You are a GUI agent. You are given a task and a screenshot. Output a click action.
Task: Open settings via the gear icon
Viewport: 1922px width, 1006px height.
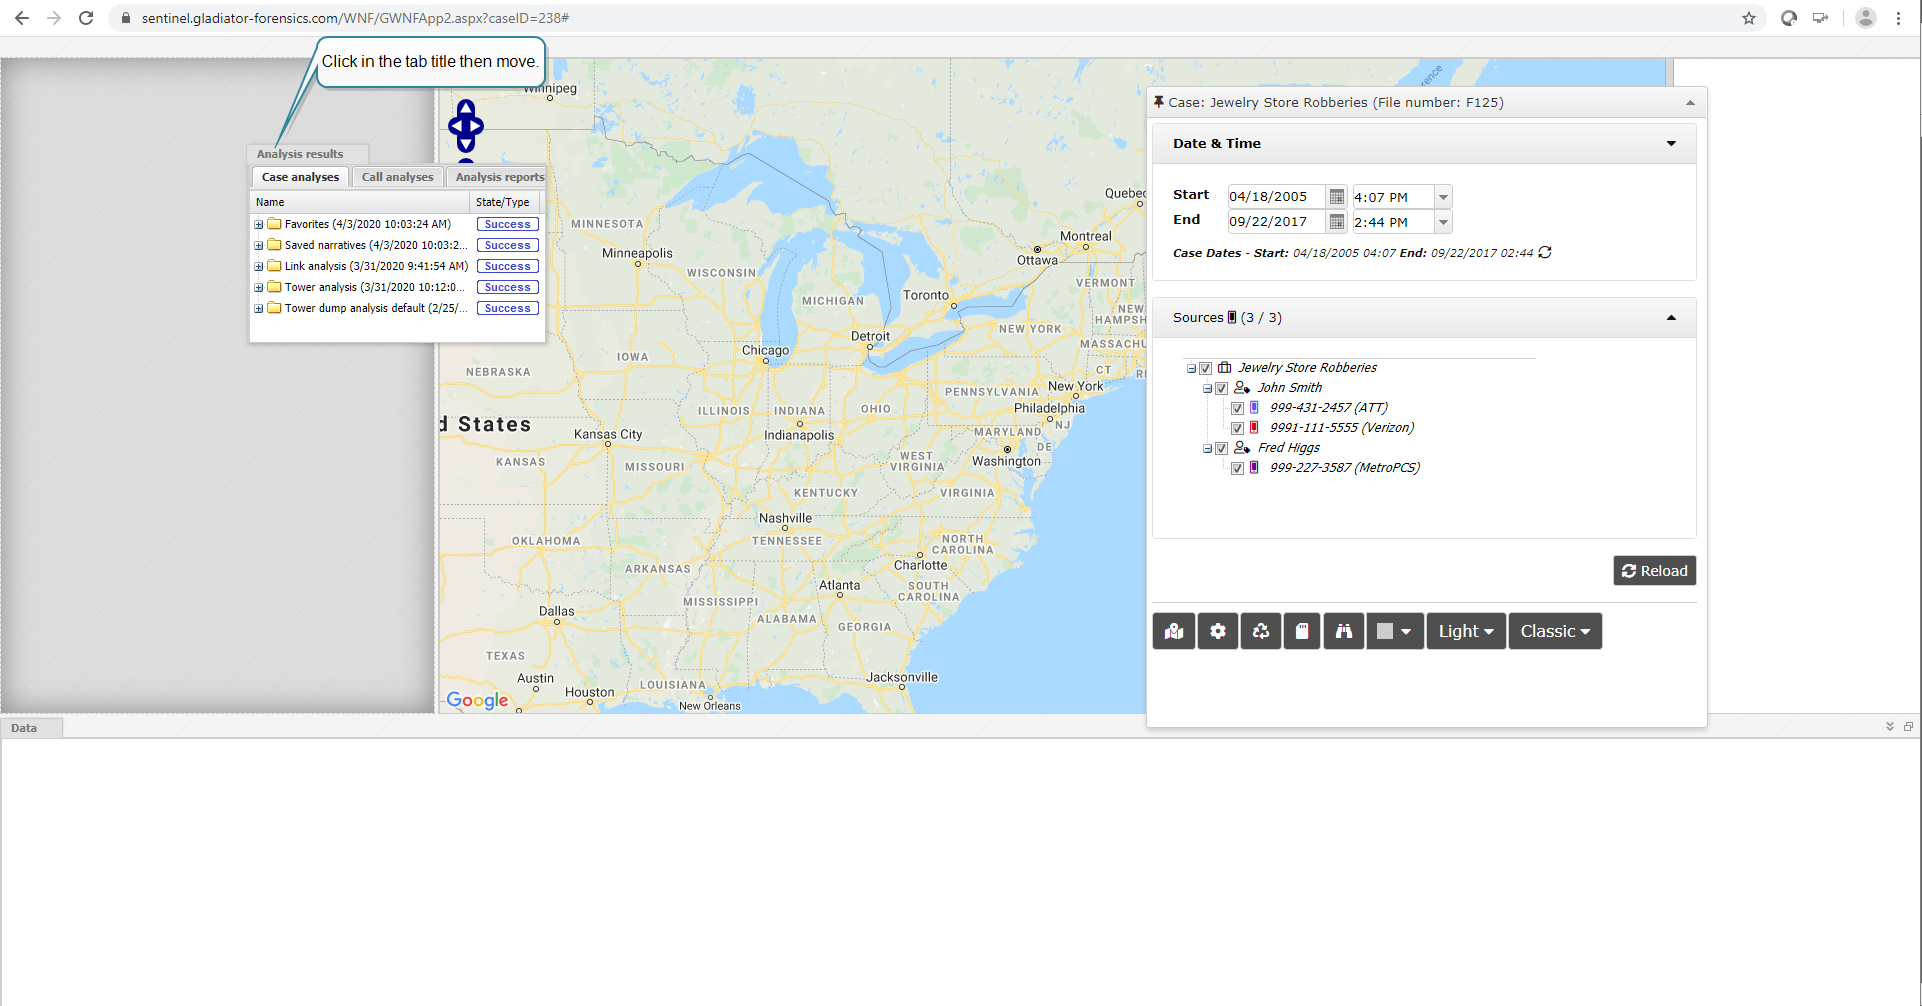coord(1217,631)
